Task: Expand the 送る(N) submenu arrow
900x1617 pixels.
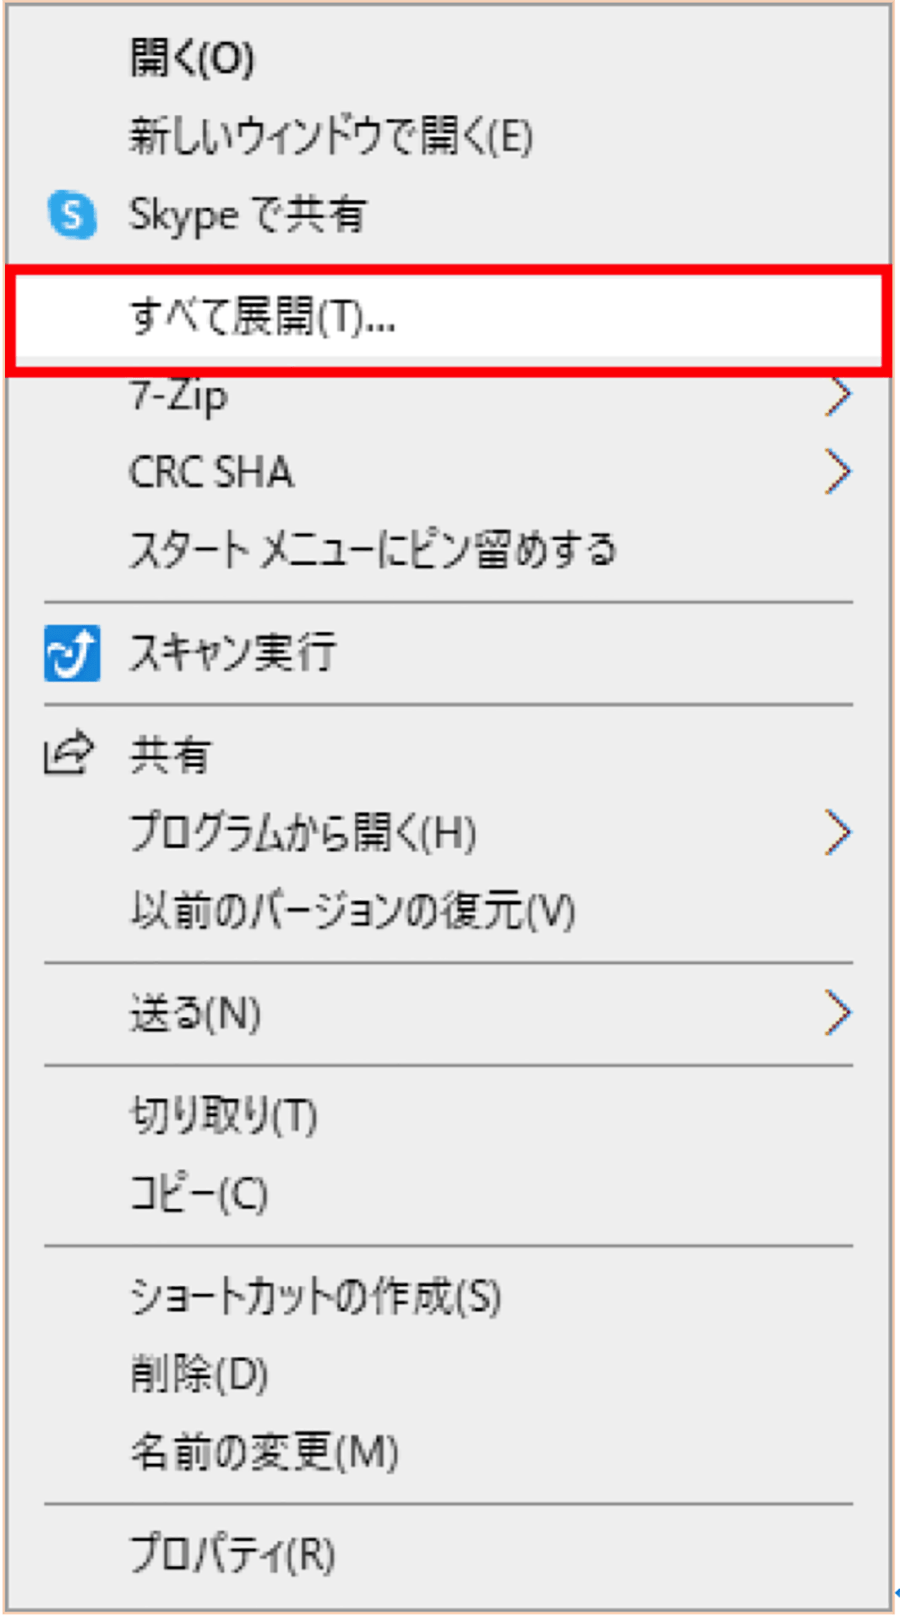Action: (x=838, y=1013)
